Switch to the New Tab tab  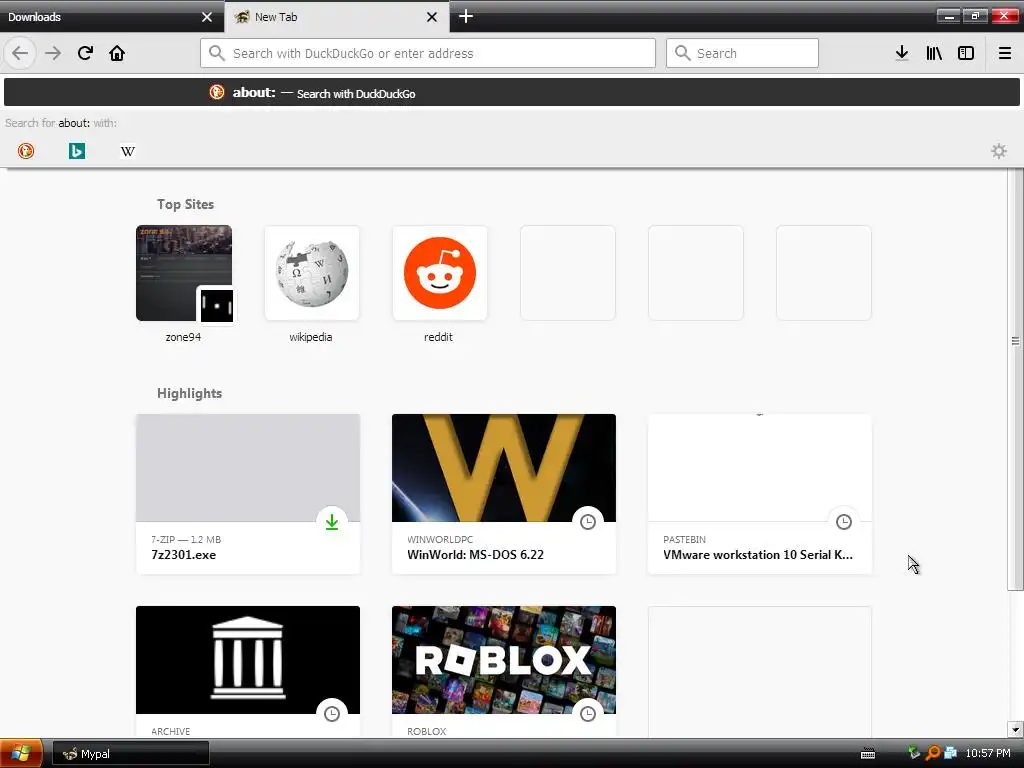(336, 17)
